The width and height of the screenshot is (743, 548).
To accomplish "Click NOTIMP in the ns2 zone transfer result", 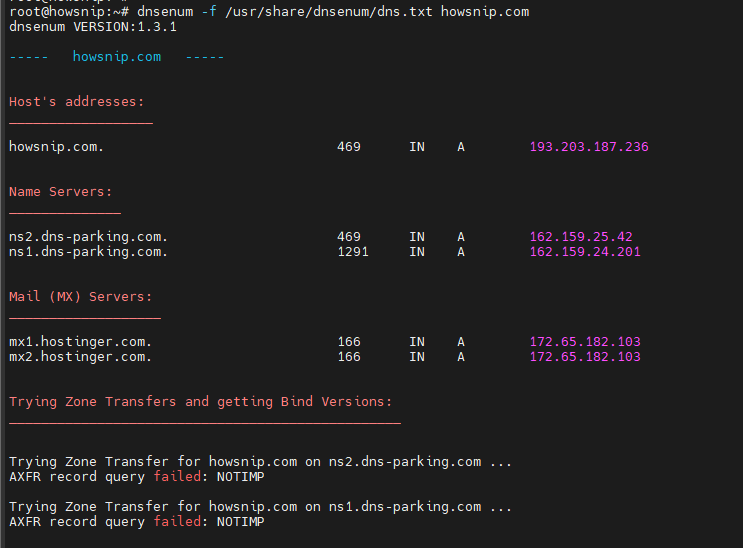I will pyautogui.click(x=240, y=477).
